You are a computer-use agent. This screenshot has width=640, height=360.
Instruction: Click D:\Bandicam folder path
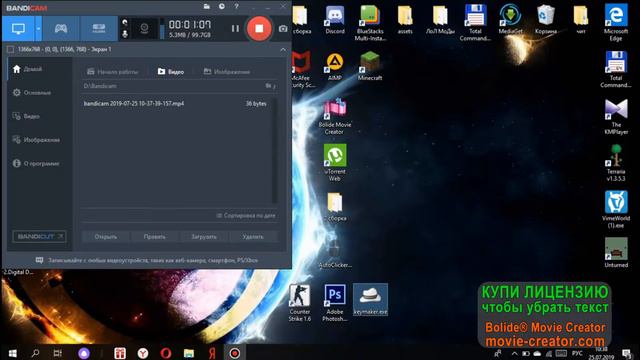100,86
